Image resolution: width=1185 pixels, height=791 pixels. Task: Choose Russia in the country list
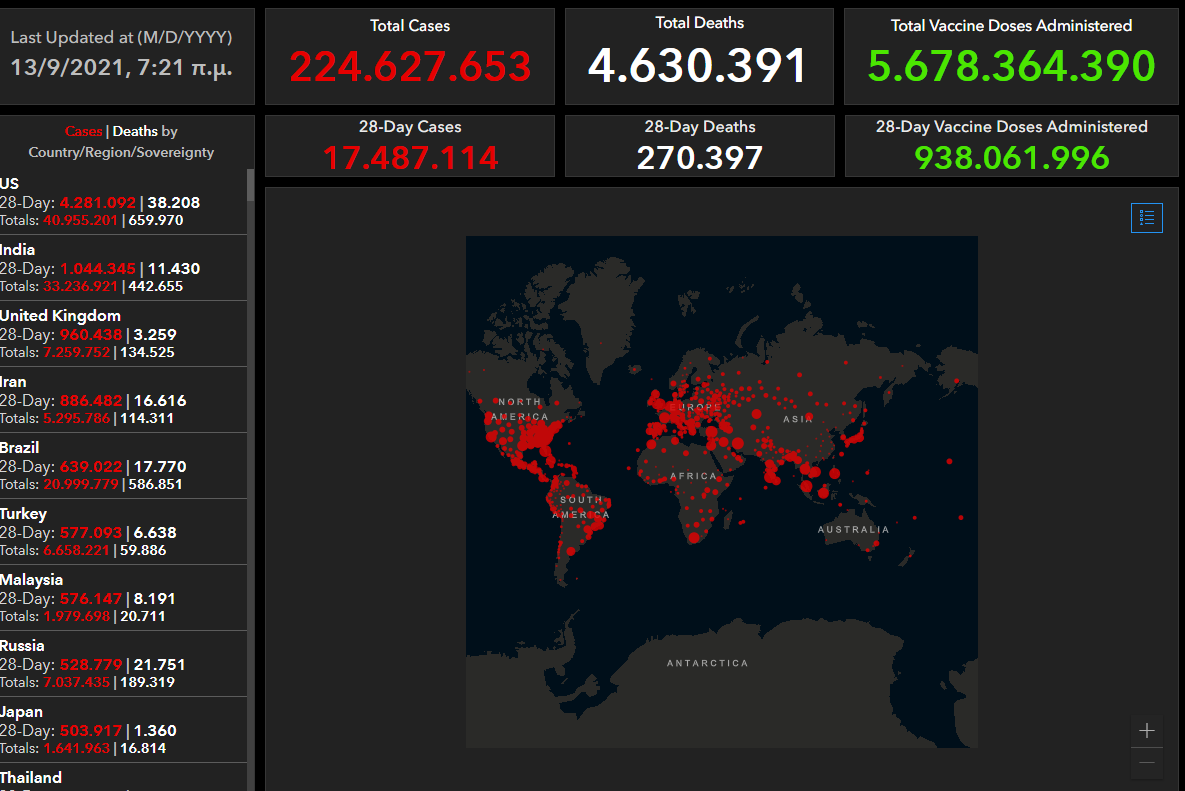(x=120, y=664)
